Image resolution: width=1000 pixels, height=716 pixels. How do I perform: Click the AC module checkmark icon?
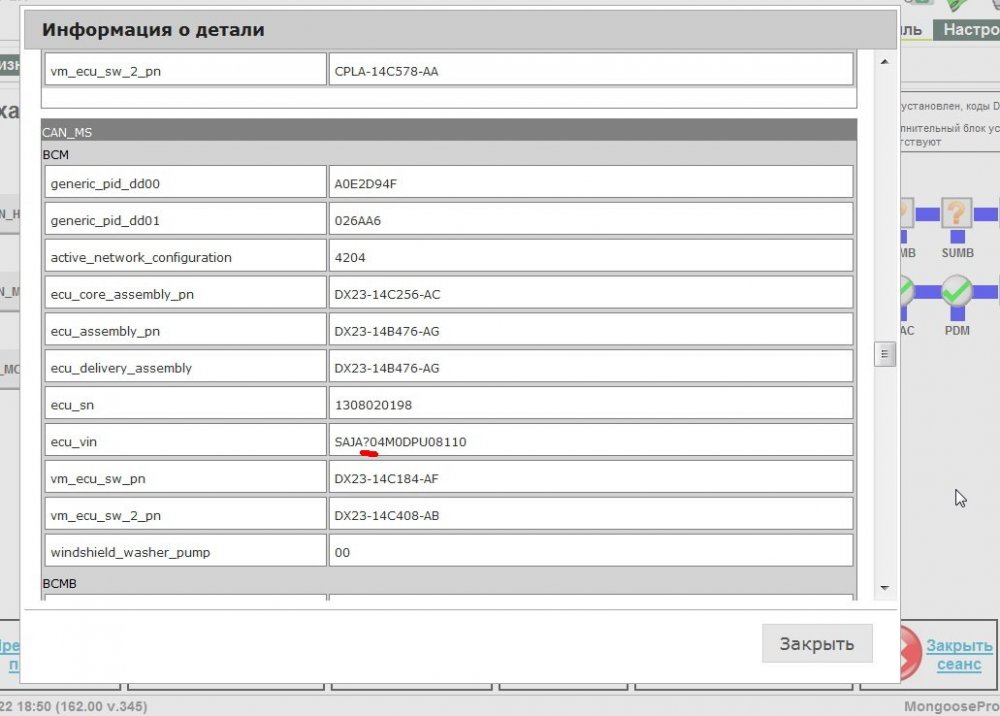(x=904, y=292)
